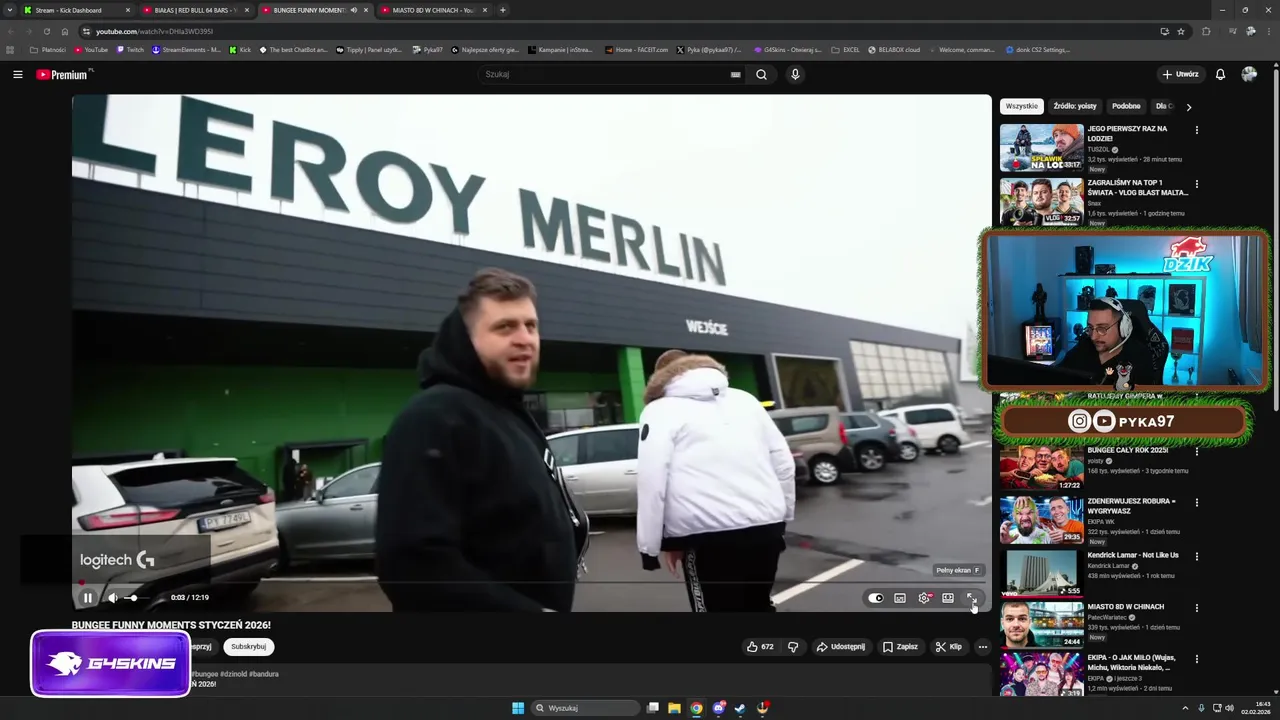1280x720 pixels.
Task: Start voice search with microphone icon
Action: 795,74
